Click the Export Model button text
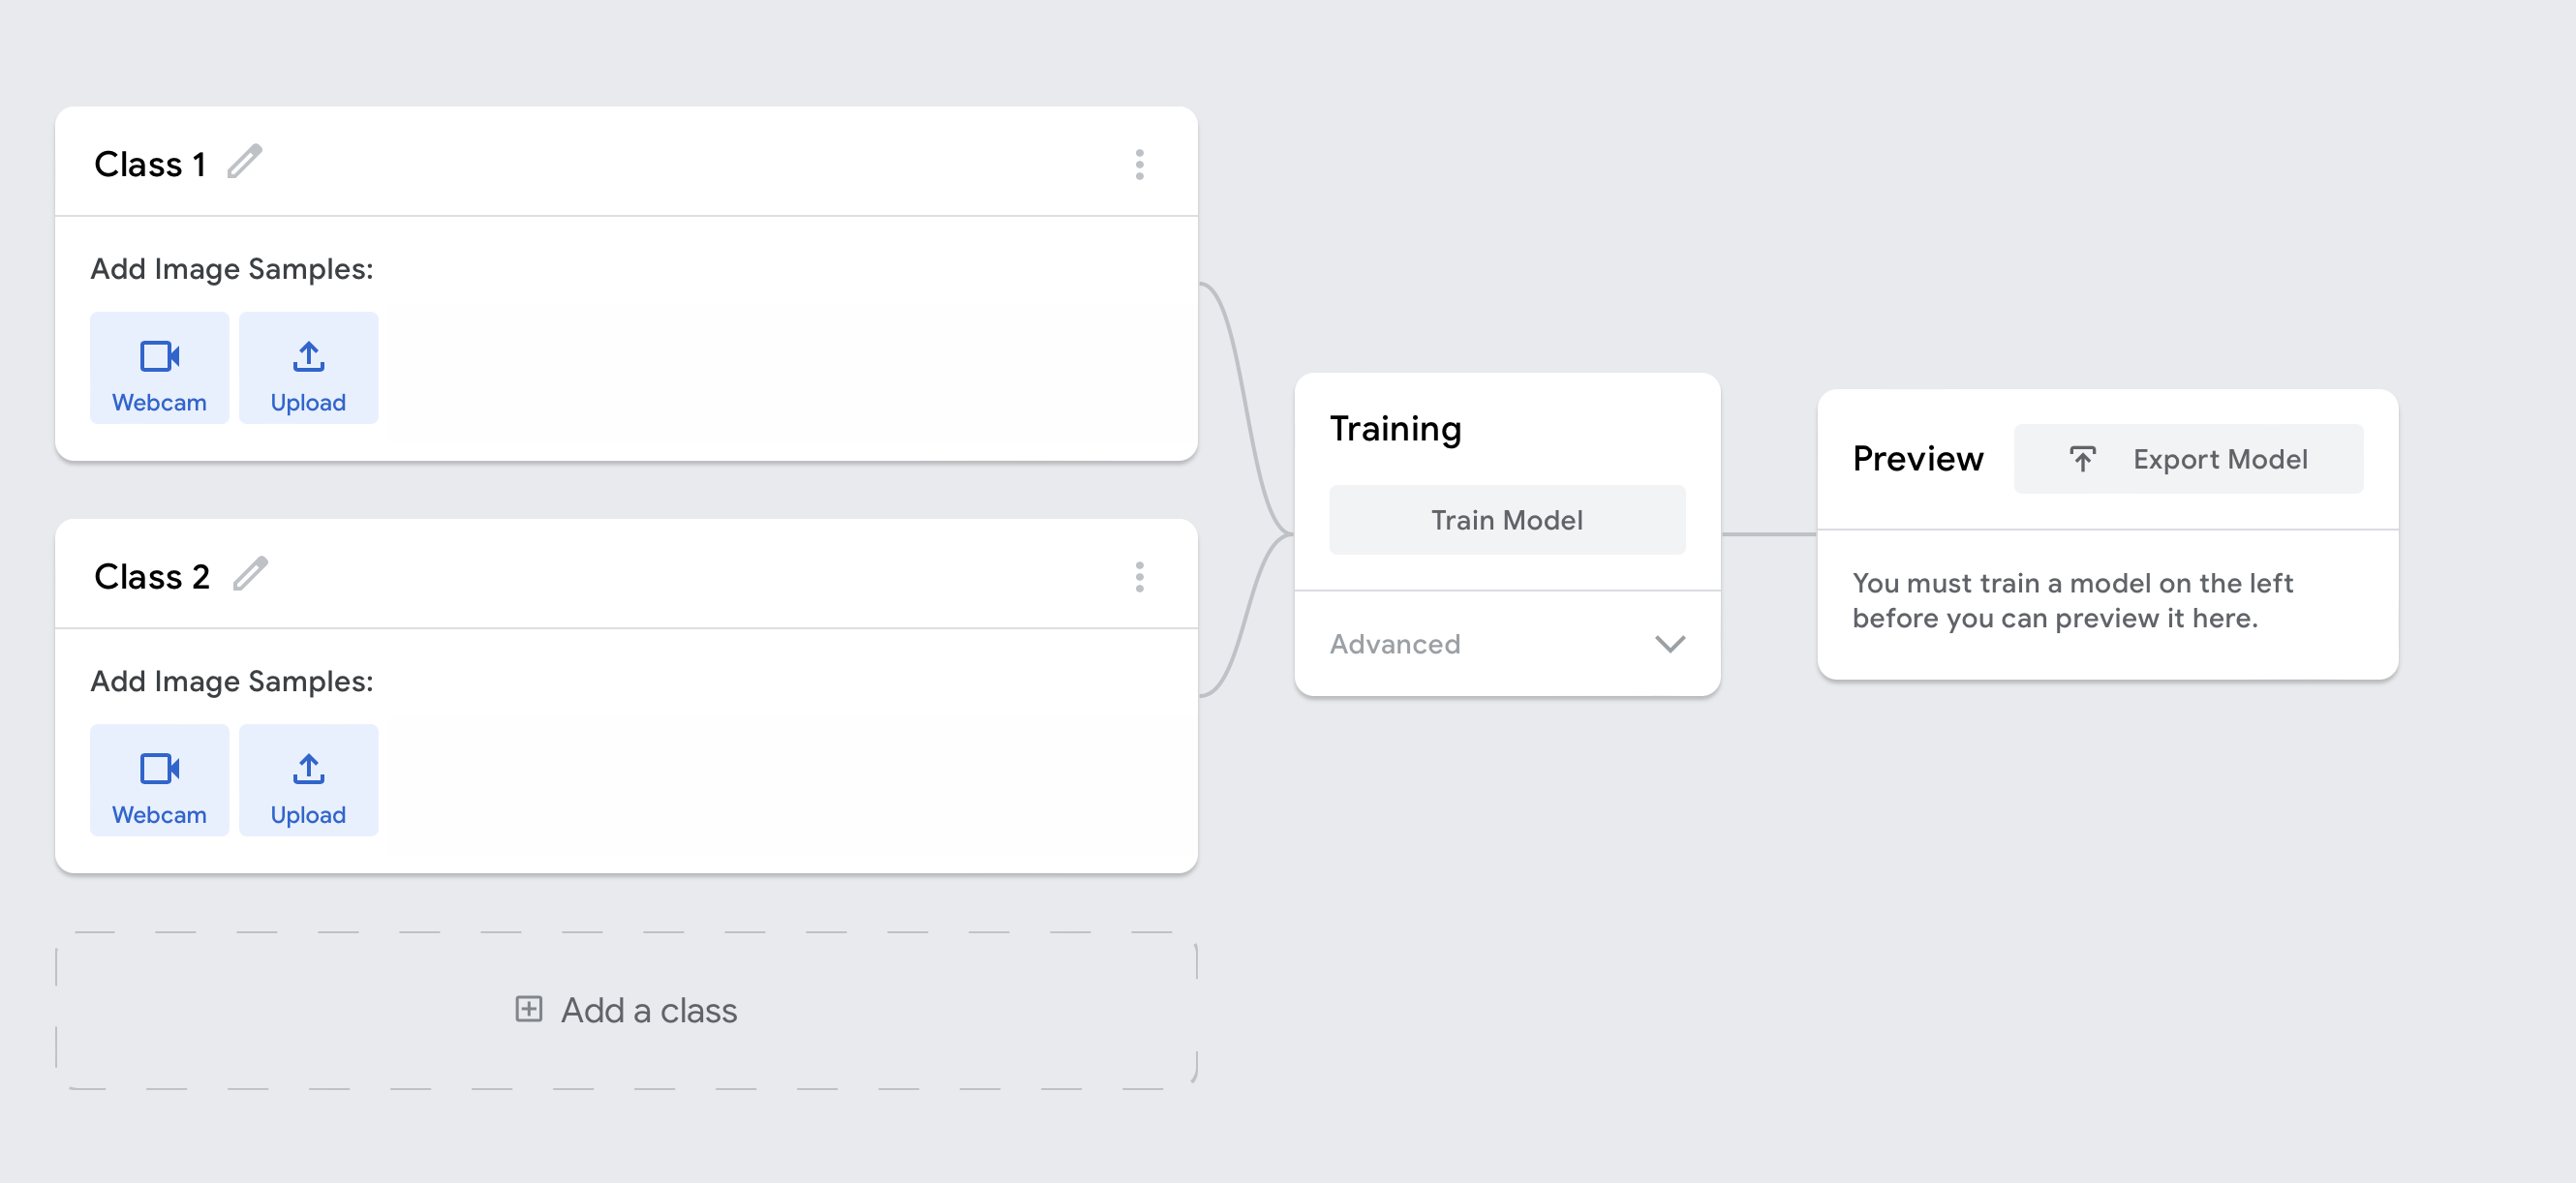This screenshot has width=2576, height=1183. click(2219, 459)
